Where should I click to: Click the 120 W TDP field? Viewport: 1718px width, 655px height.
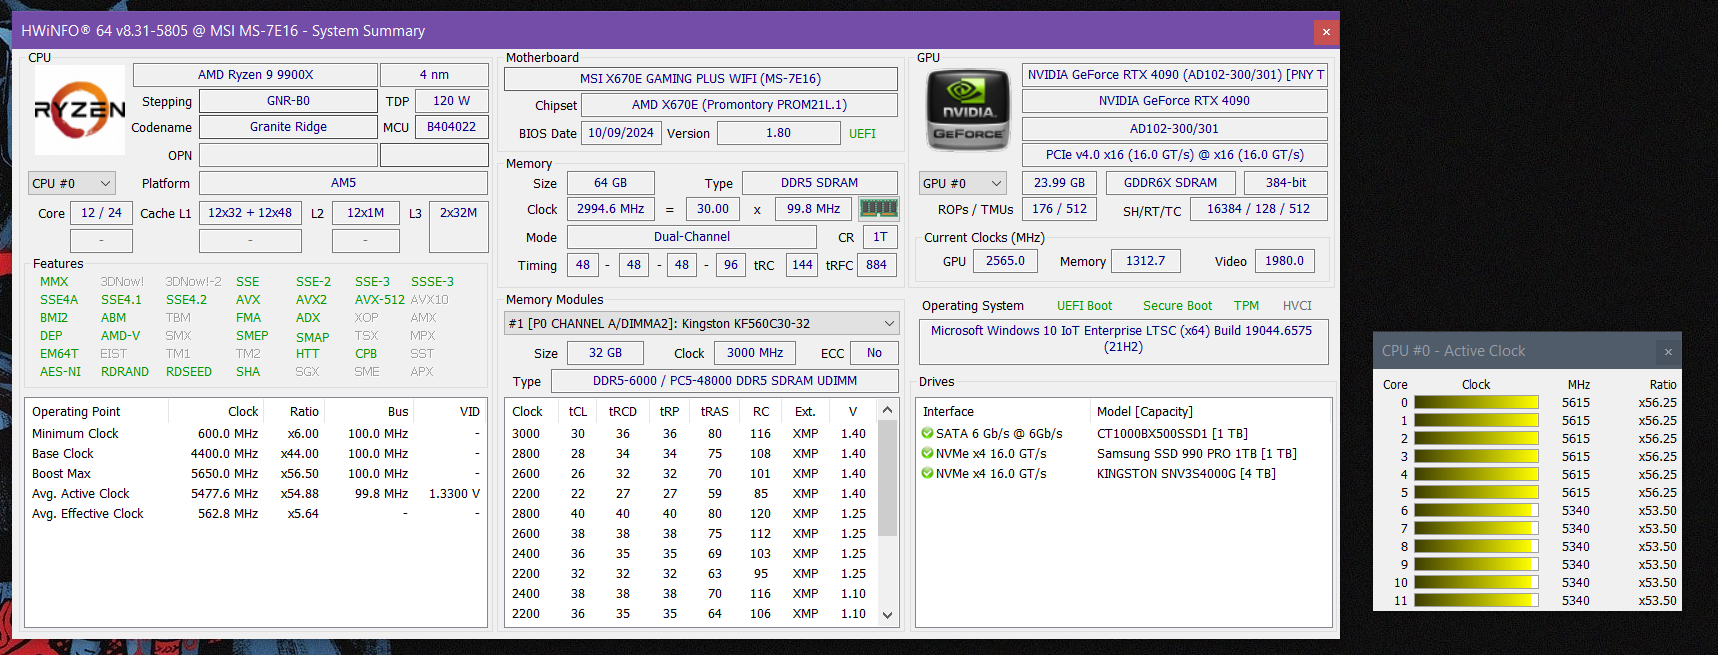(x=452, y=101)
